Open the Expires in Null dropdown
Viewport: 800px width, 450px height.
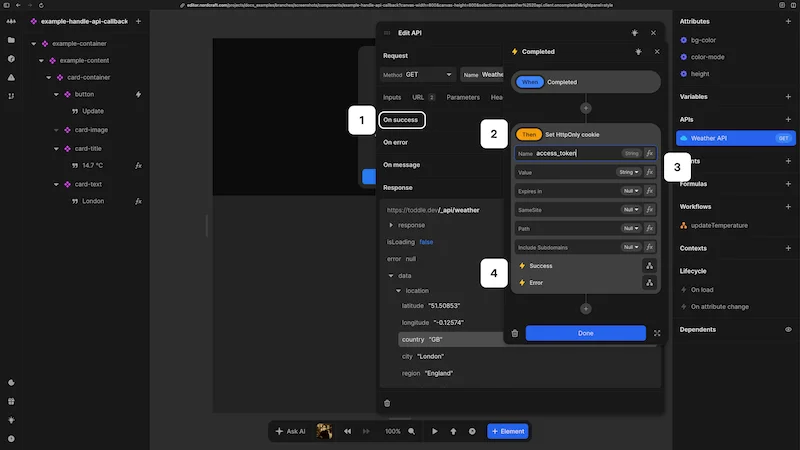(x=631, y=191)
